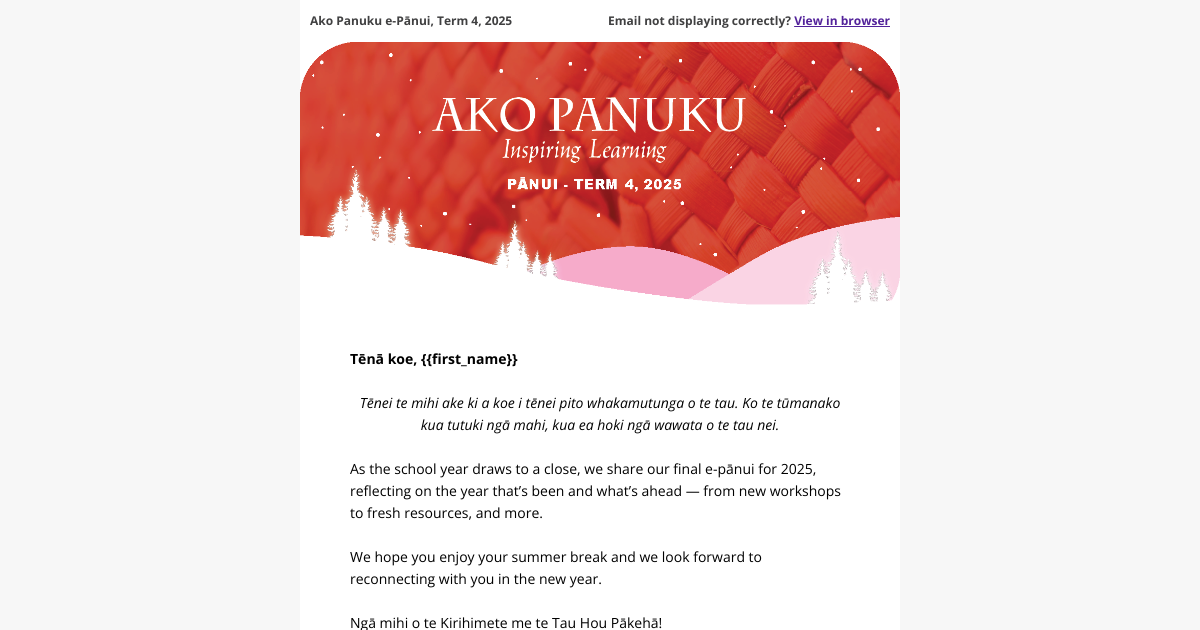The height and width of the screenshot is (630, 1200).
Task: Click the AKO PANUKU banner title
Action: click(589, 116)
